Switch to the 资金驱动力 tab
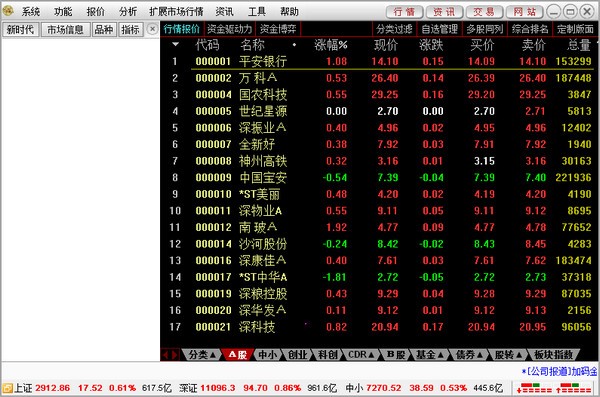 (230, 29)
